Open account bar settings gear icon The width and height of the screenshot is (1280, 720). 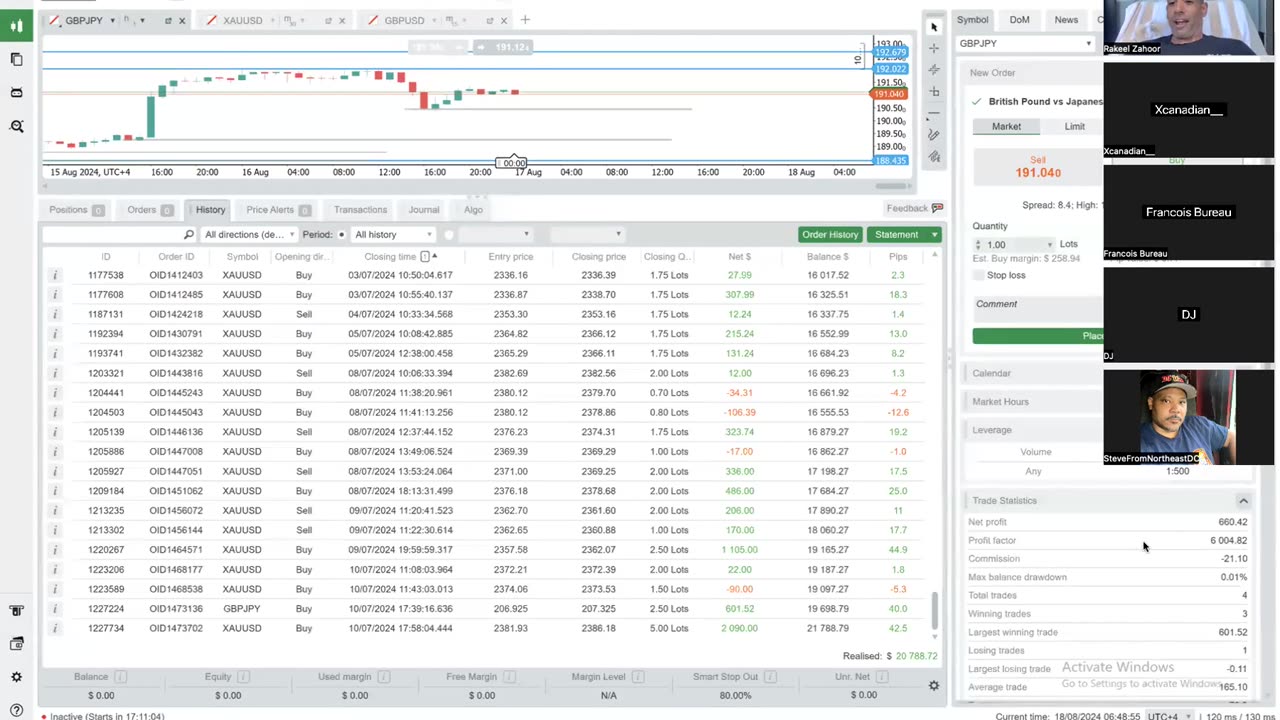point(933,685)
